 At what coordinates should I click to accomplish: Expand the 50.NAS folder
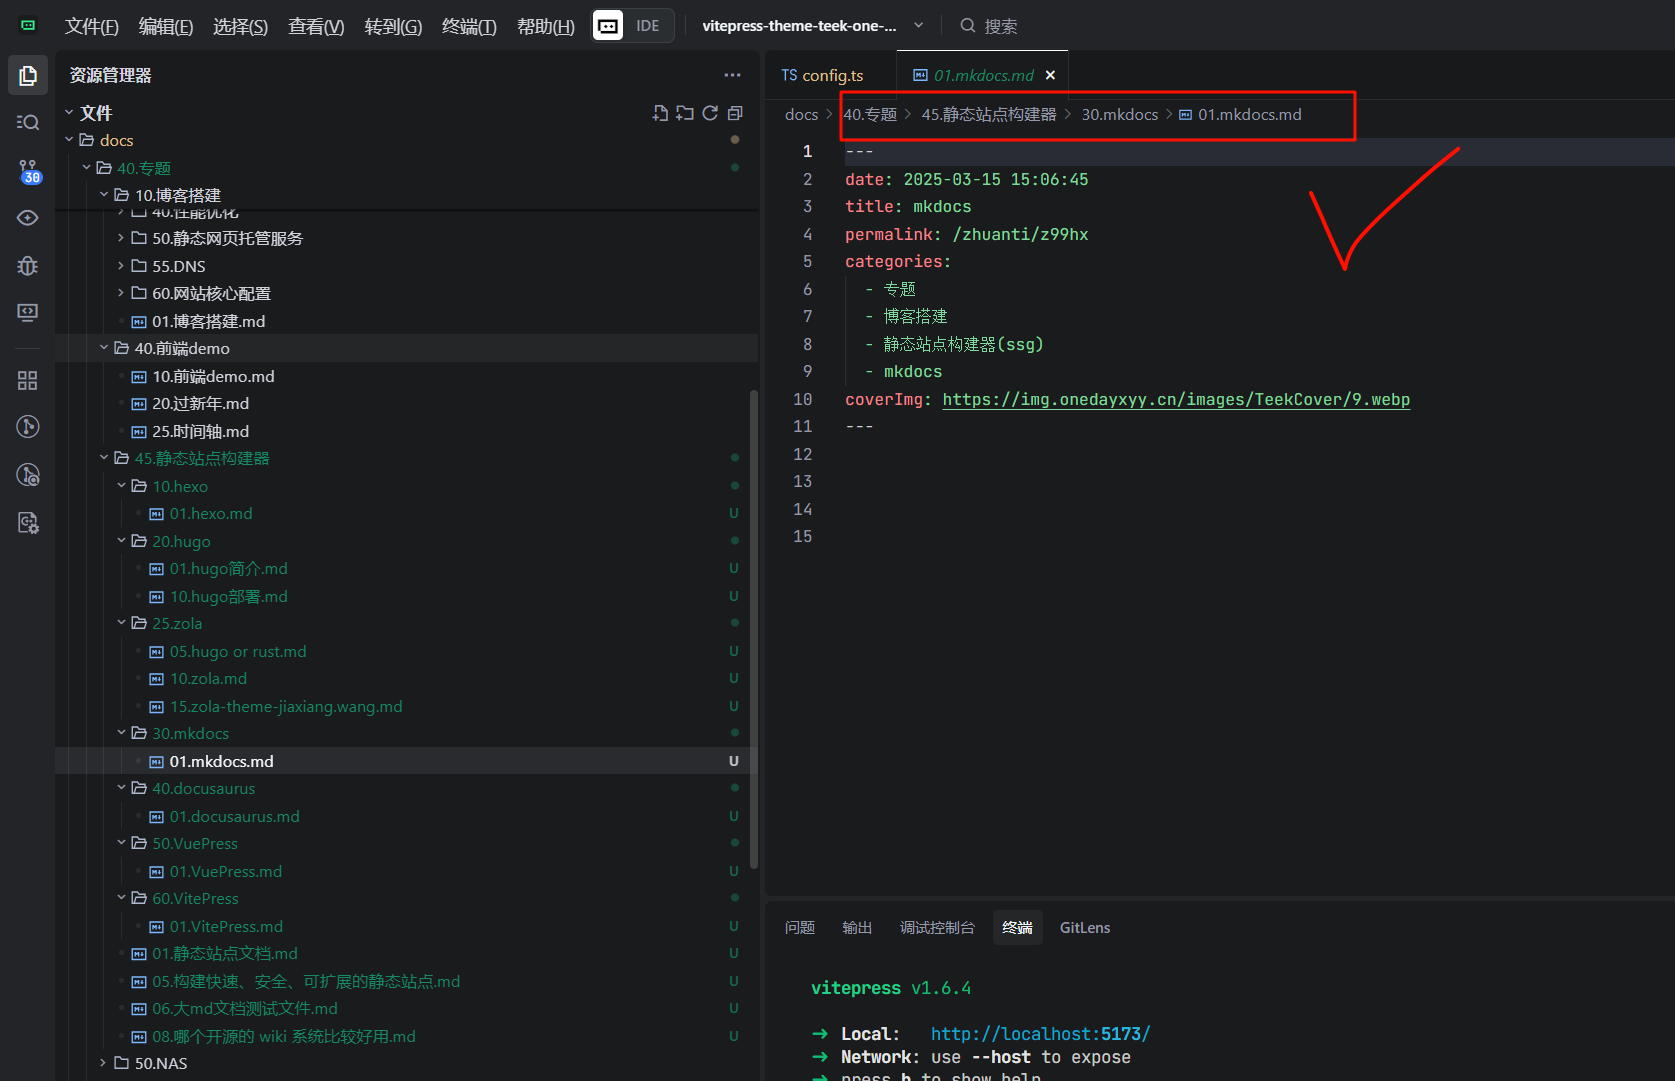click(x=104, y=1063)
